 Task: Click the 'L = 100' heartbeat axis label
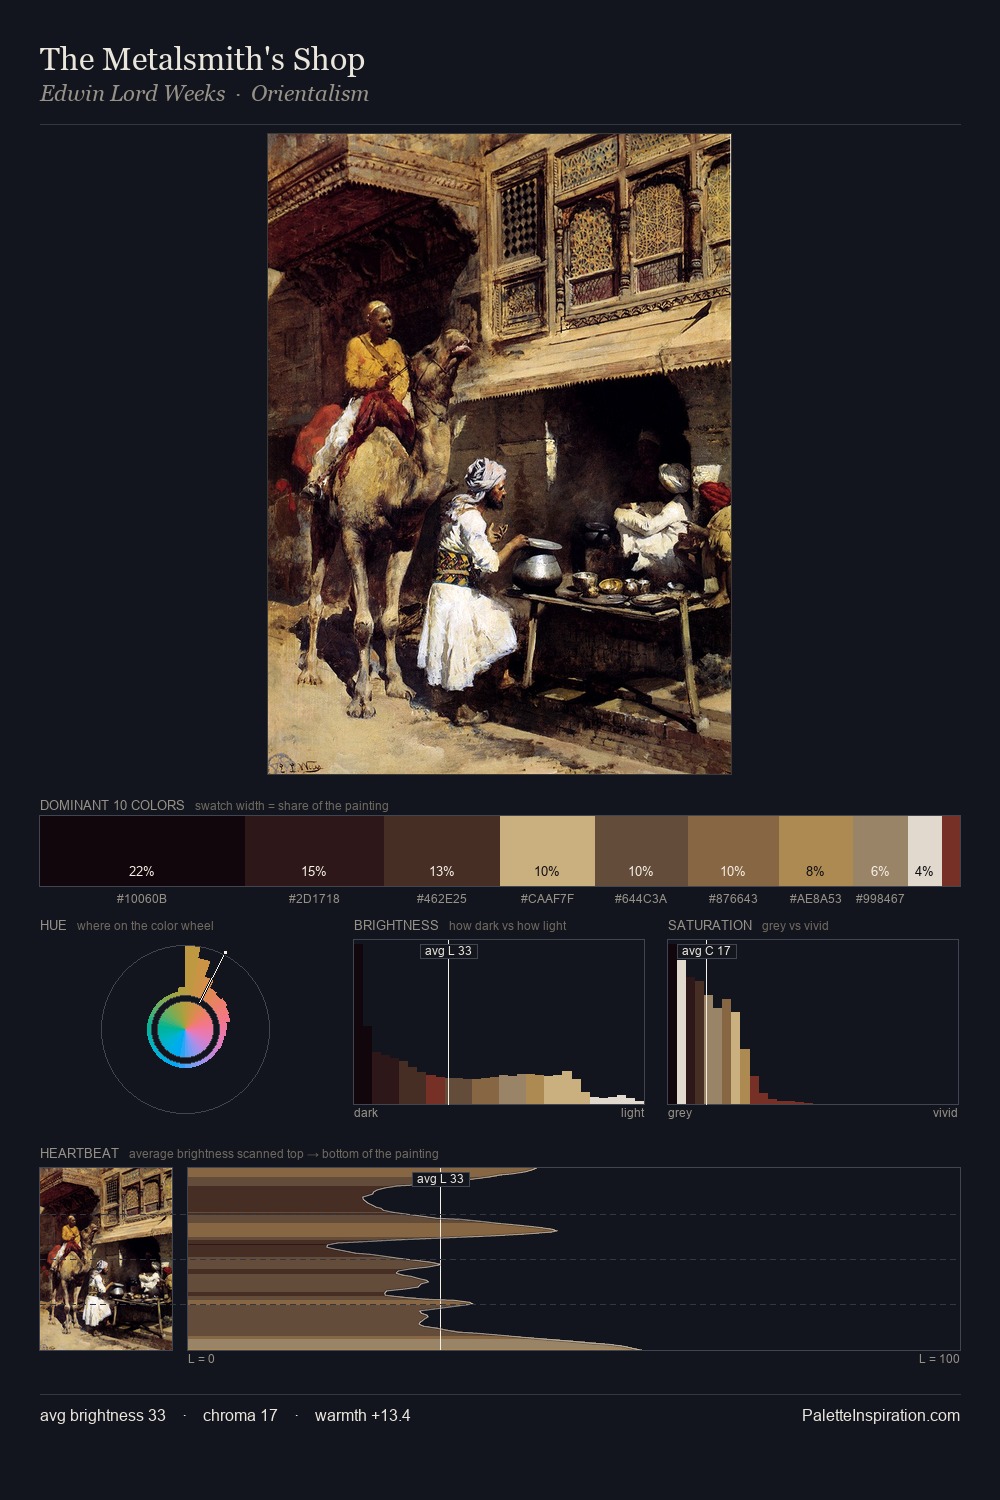click(x=939, y=1359)
